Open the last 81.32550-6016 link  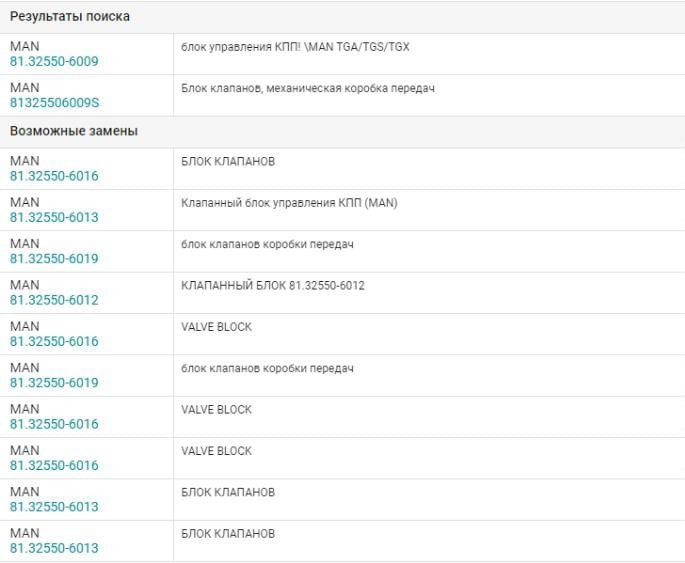54,466
